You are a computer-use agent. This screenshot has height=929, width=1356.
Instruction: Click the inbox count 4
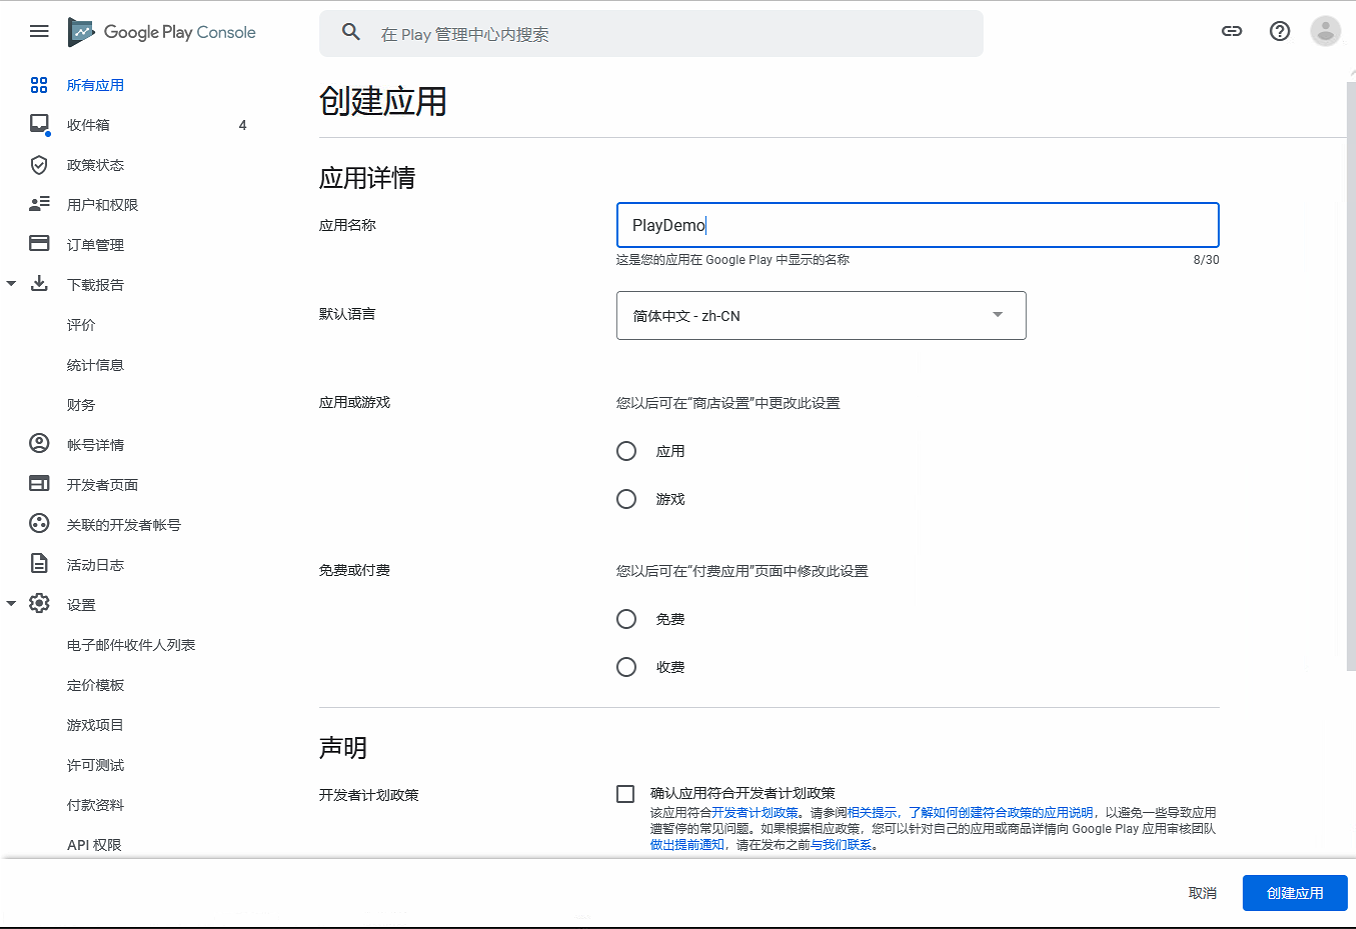click(242, 125)
